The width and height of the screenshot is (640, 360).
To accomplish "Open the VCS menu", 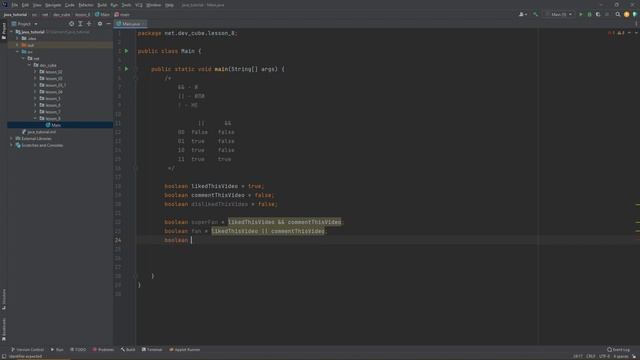I will [139, 5].
